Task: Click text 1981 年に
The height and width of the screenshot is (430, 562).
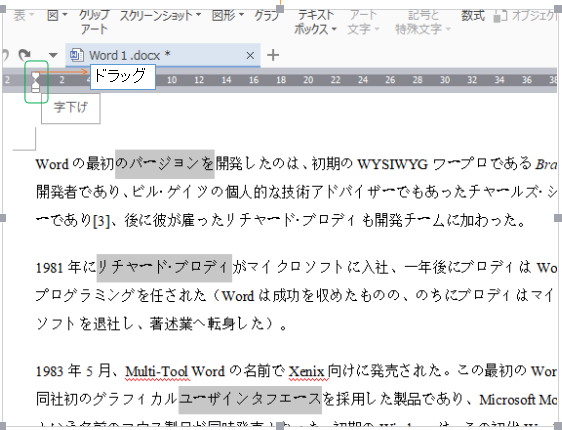Action: tap(66, 268)
